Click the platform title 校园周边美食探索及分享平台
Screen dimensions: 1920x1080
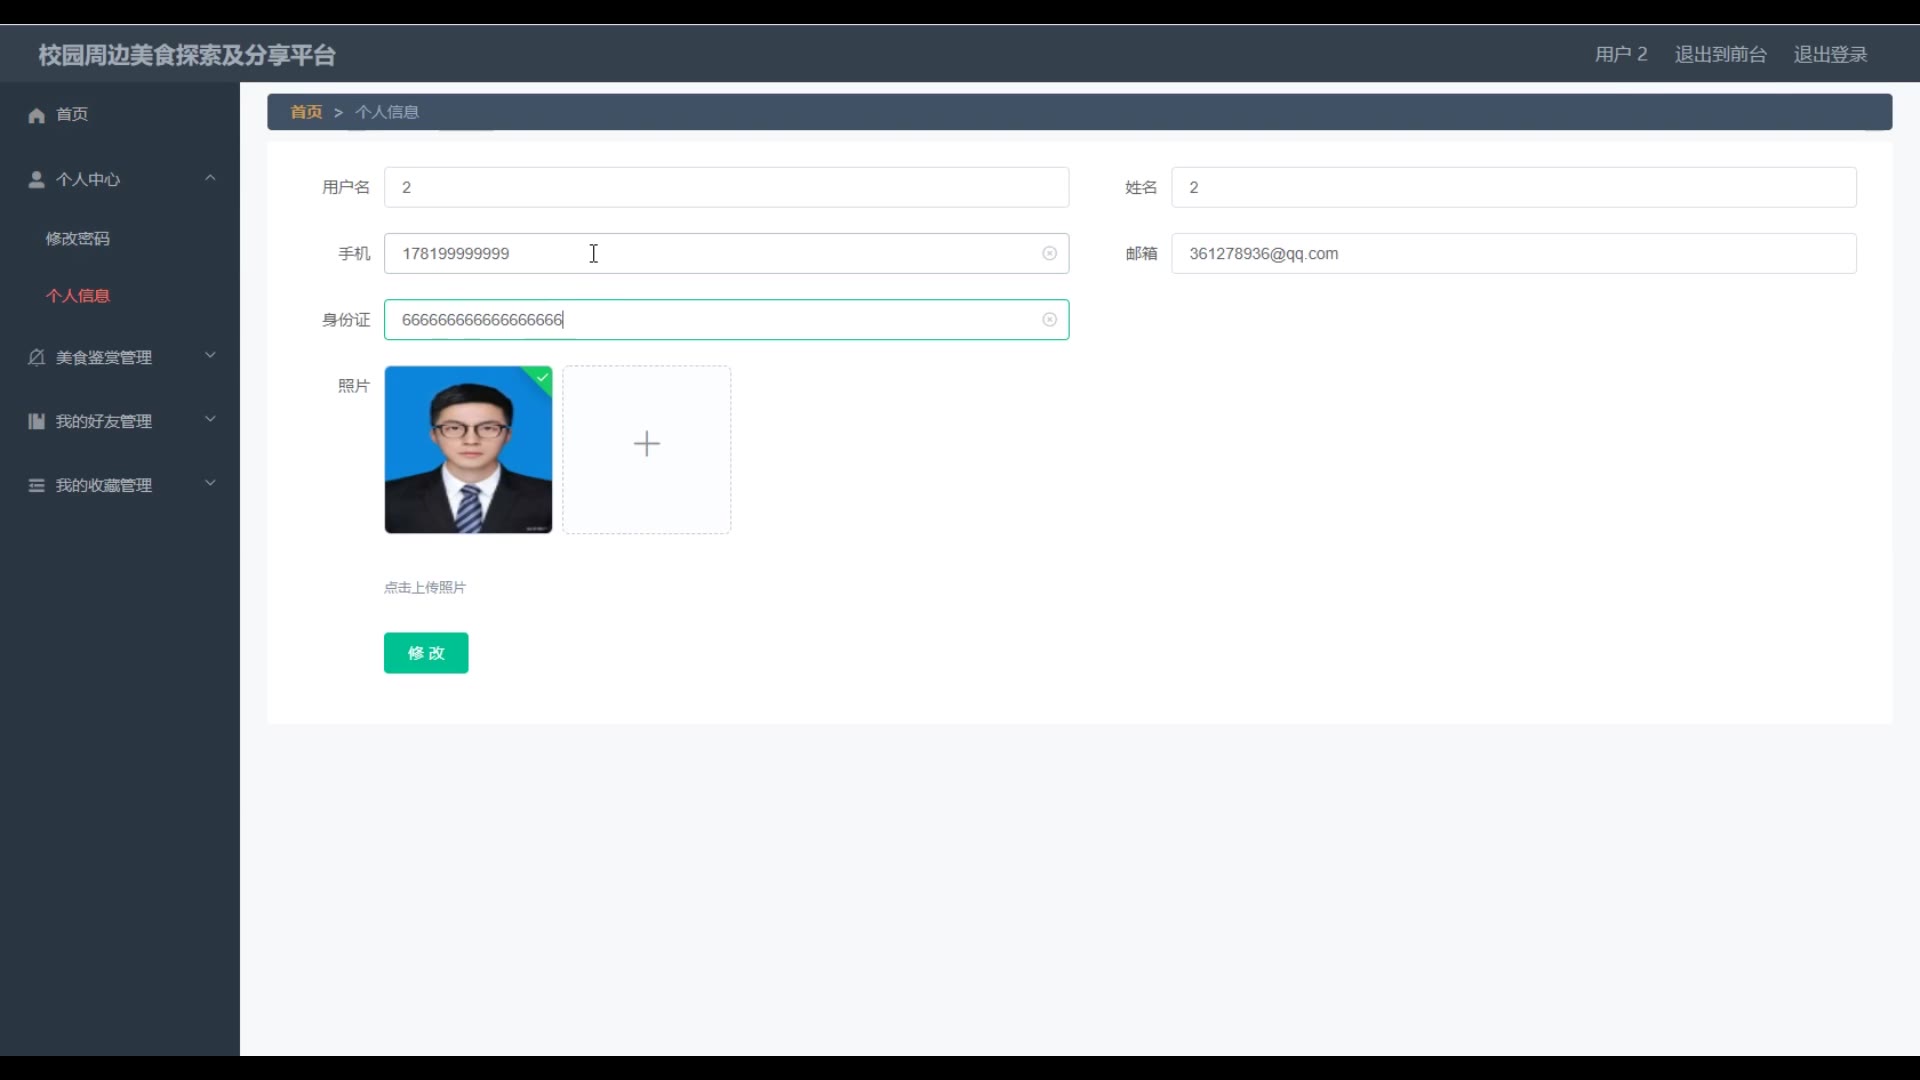[187, 55]
